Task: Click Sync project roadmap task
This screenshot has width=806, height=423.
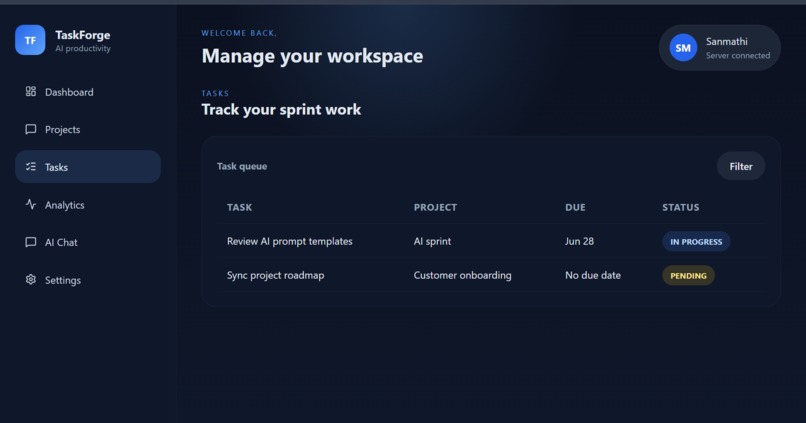Action: pyautogui.click(x=276, y=275)
